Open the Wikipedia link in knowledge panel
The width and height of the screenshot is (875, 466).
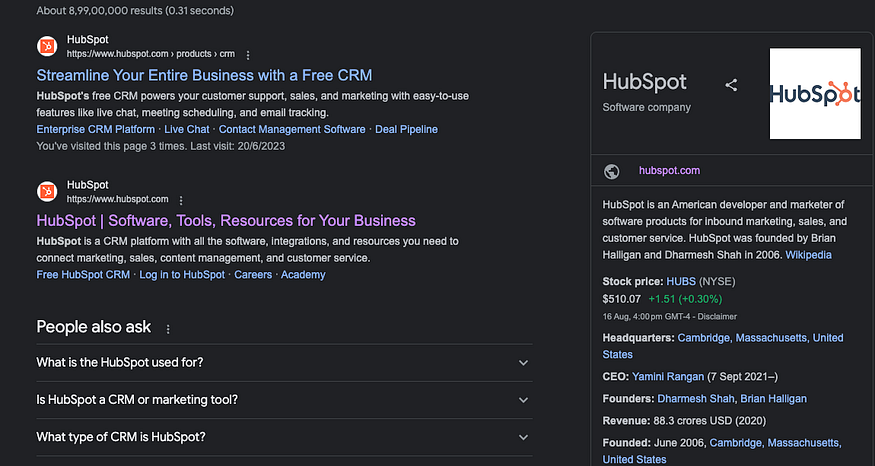click(809, 255)
